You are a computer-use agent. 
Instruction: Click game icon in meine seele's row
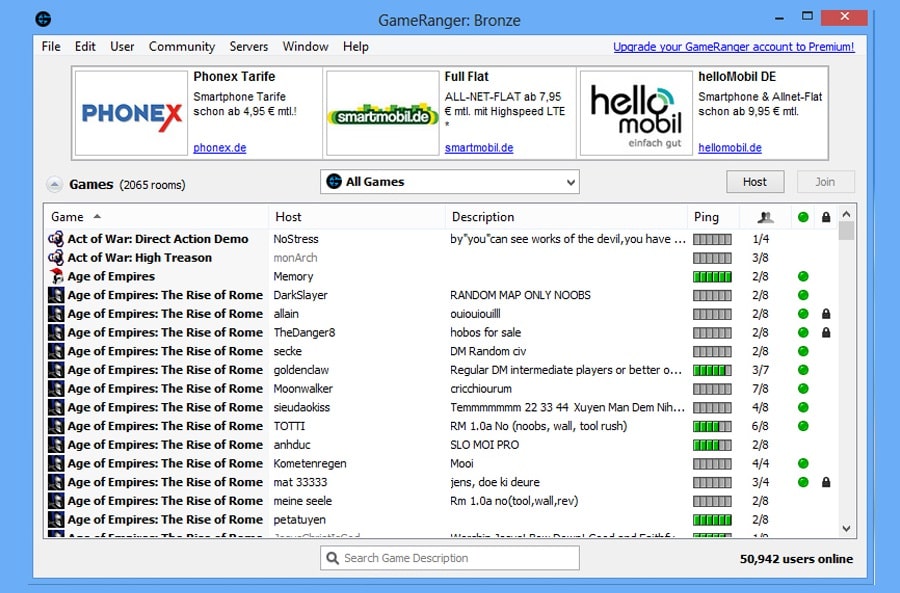(56, 501)
